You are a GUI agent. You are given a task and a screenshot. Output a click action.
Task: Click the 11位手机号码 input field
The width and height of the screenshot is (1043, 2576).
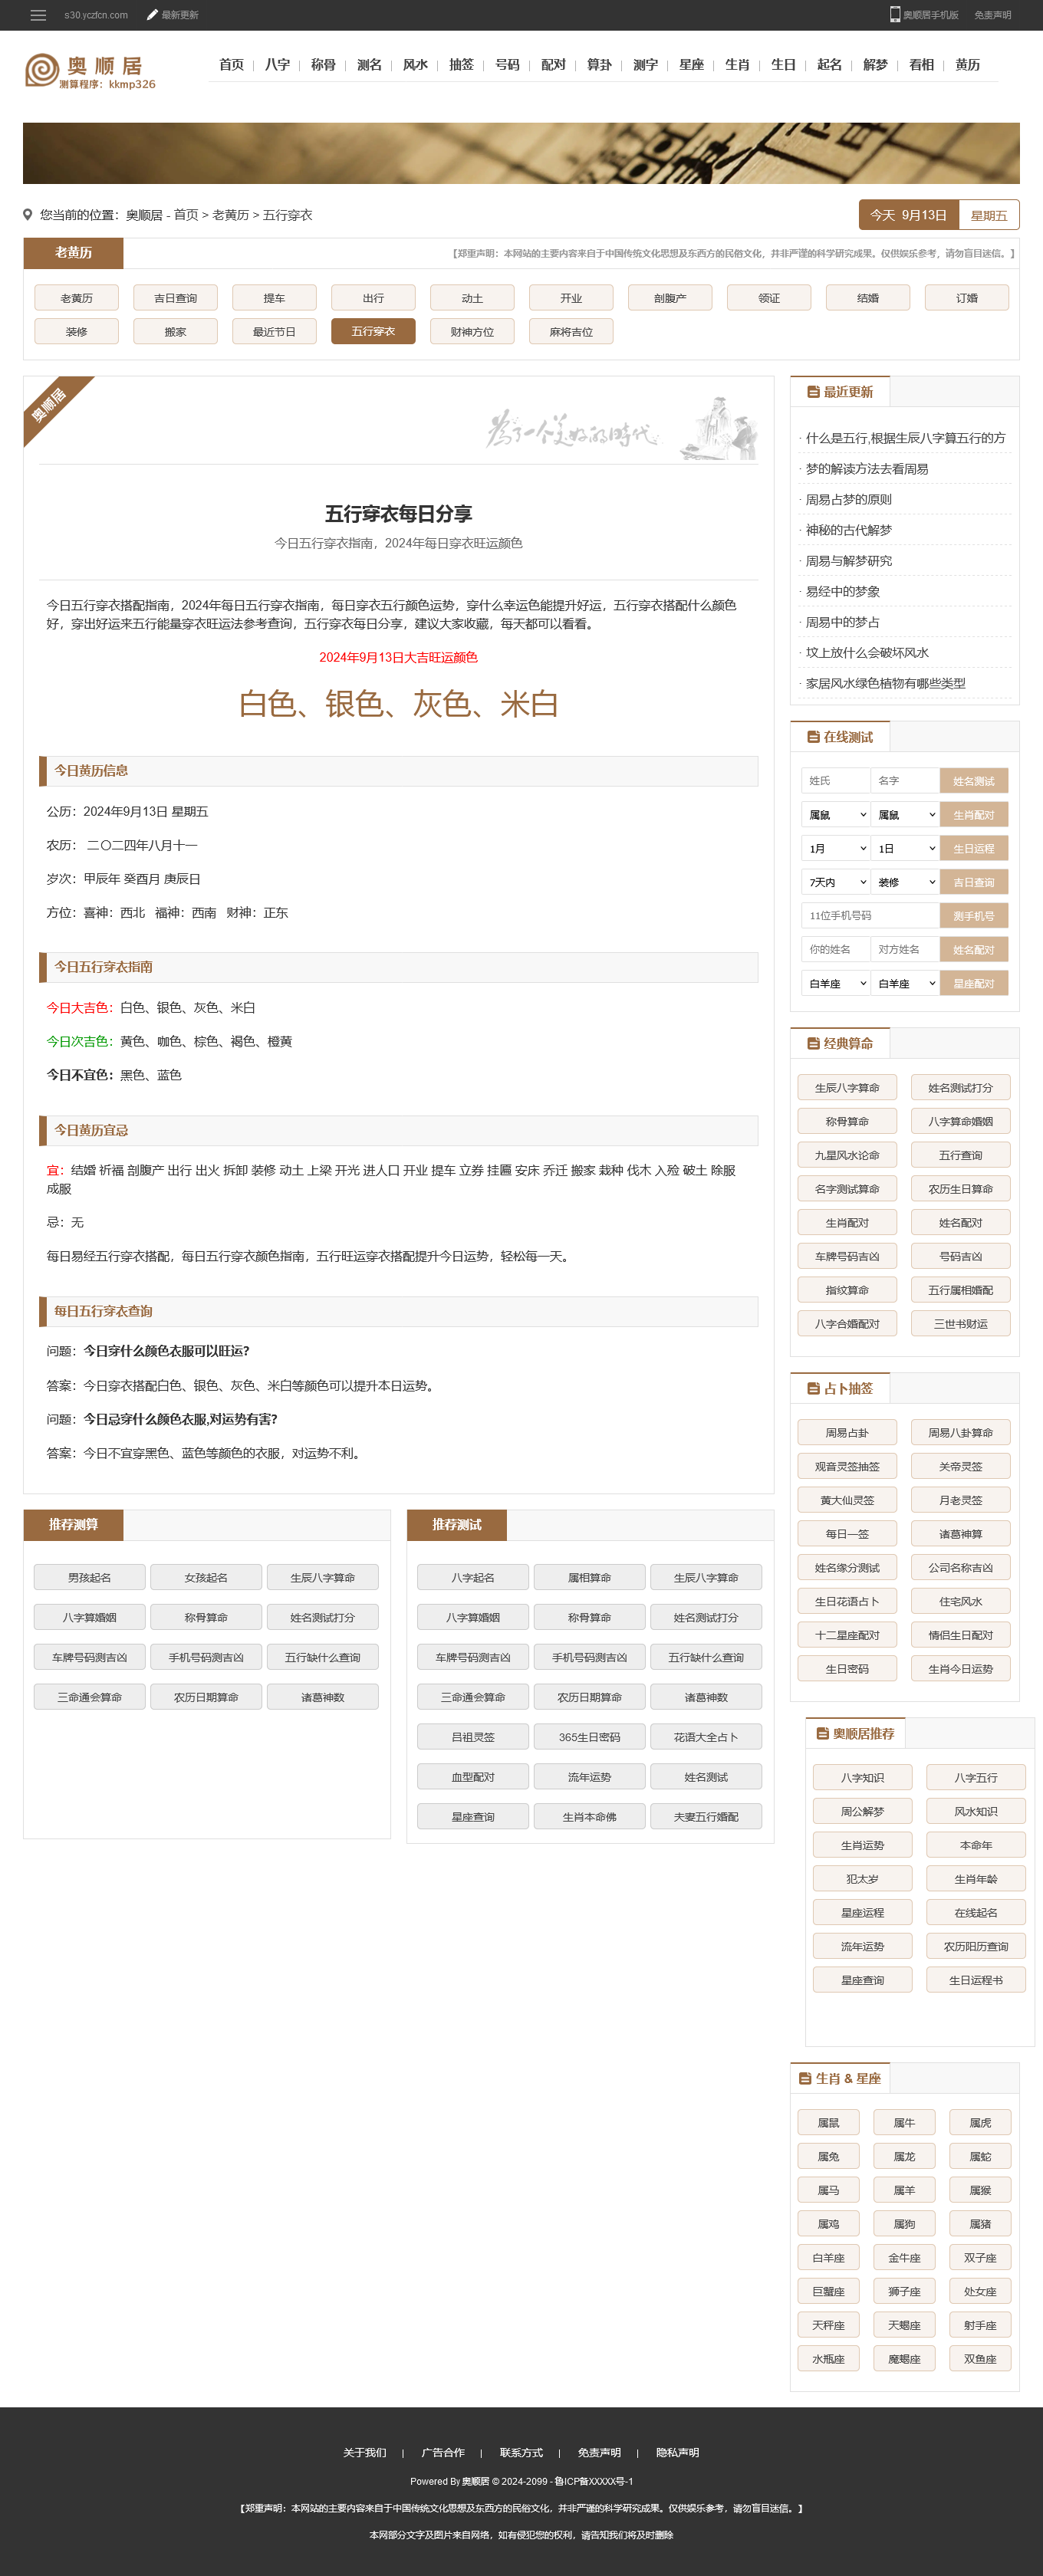point(869,916)
